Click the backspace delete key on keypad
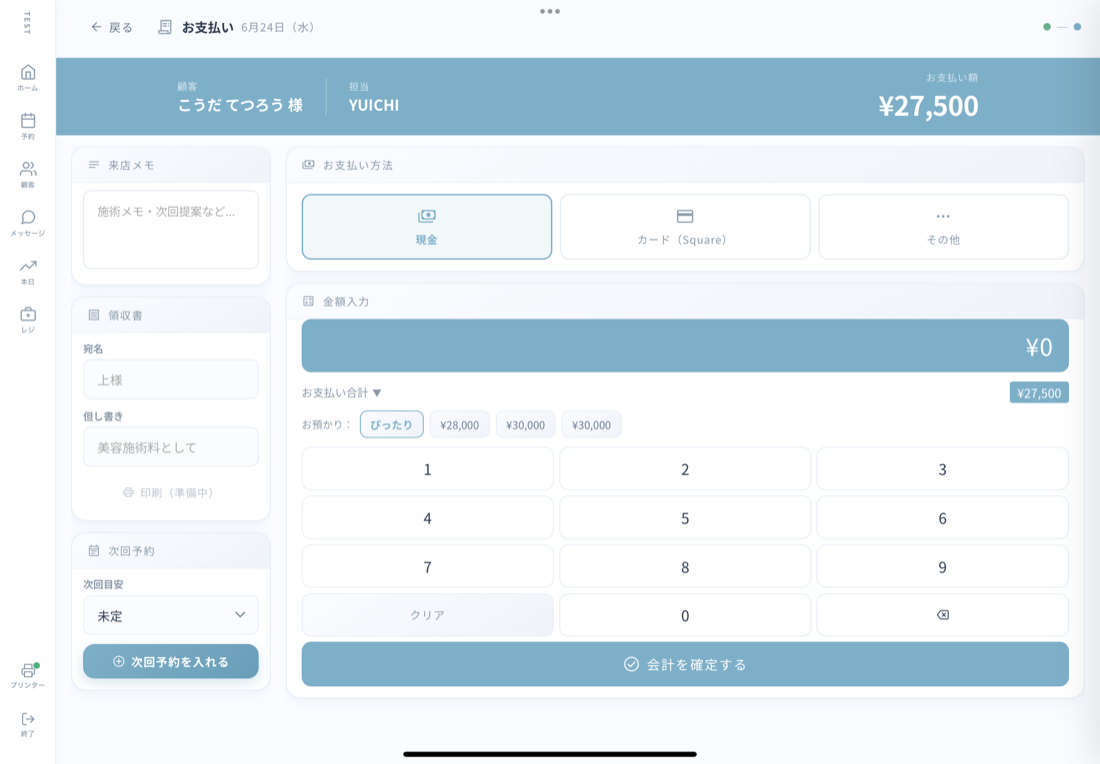This screenshot has height=764, width=1100. [942, 615]
